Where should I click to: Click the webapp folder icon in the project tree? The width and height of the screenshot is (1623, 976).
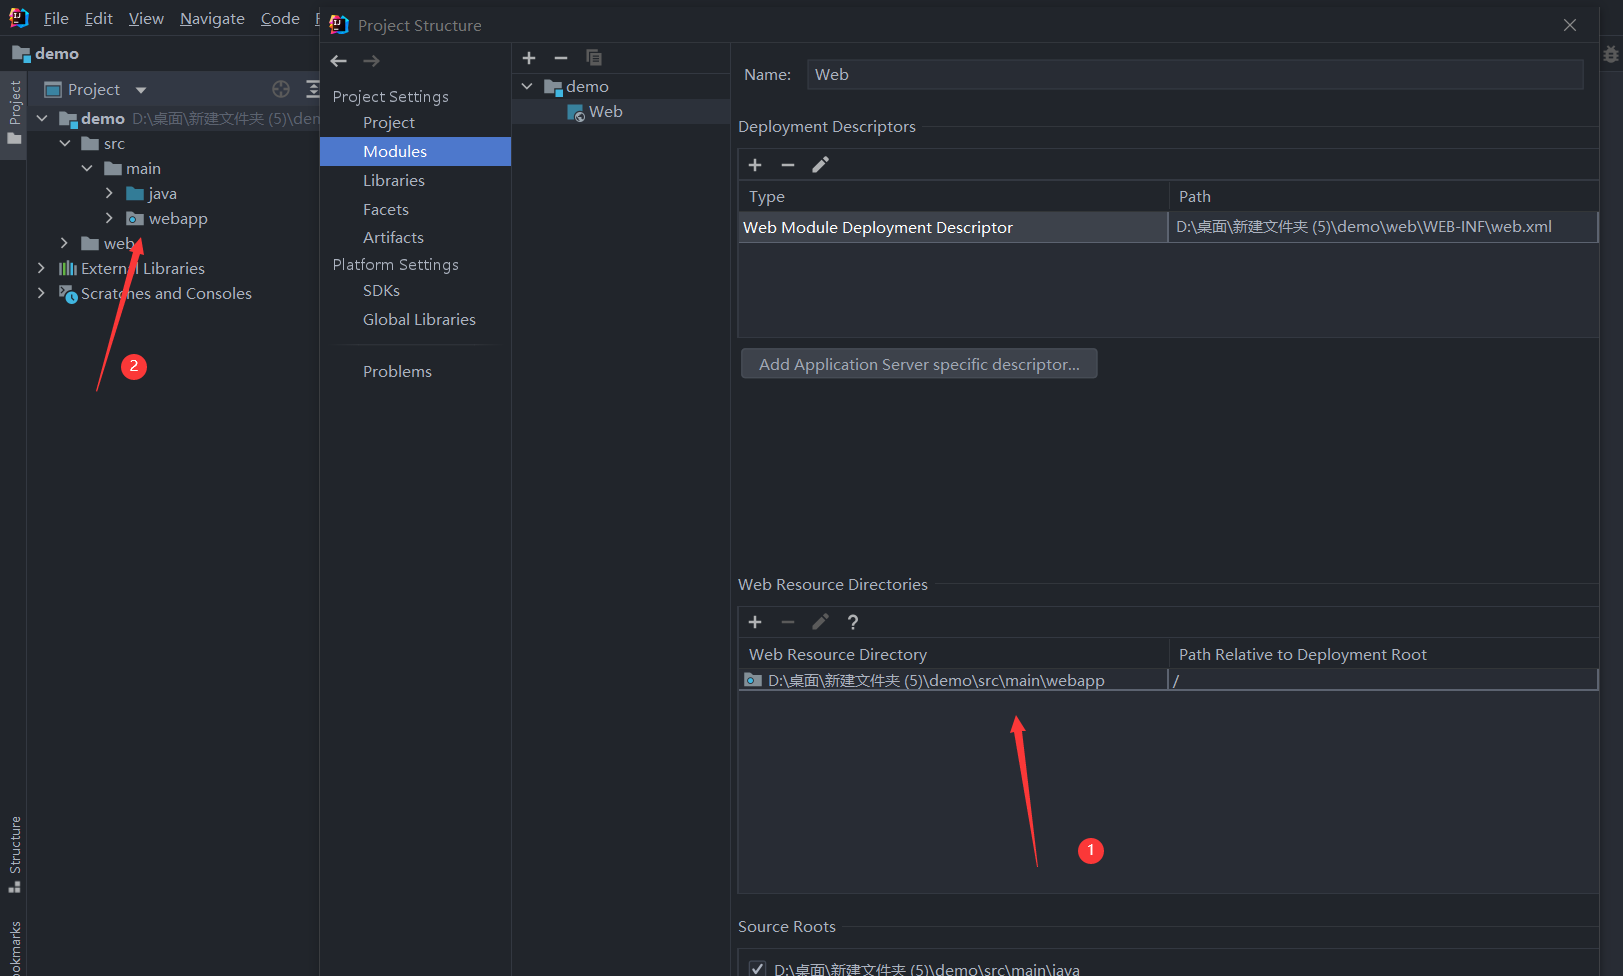pos(135,218)
